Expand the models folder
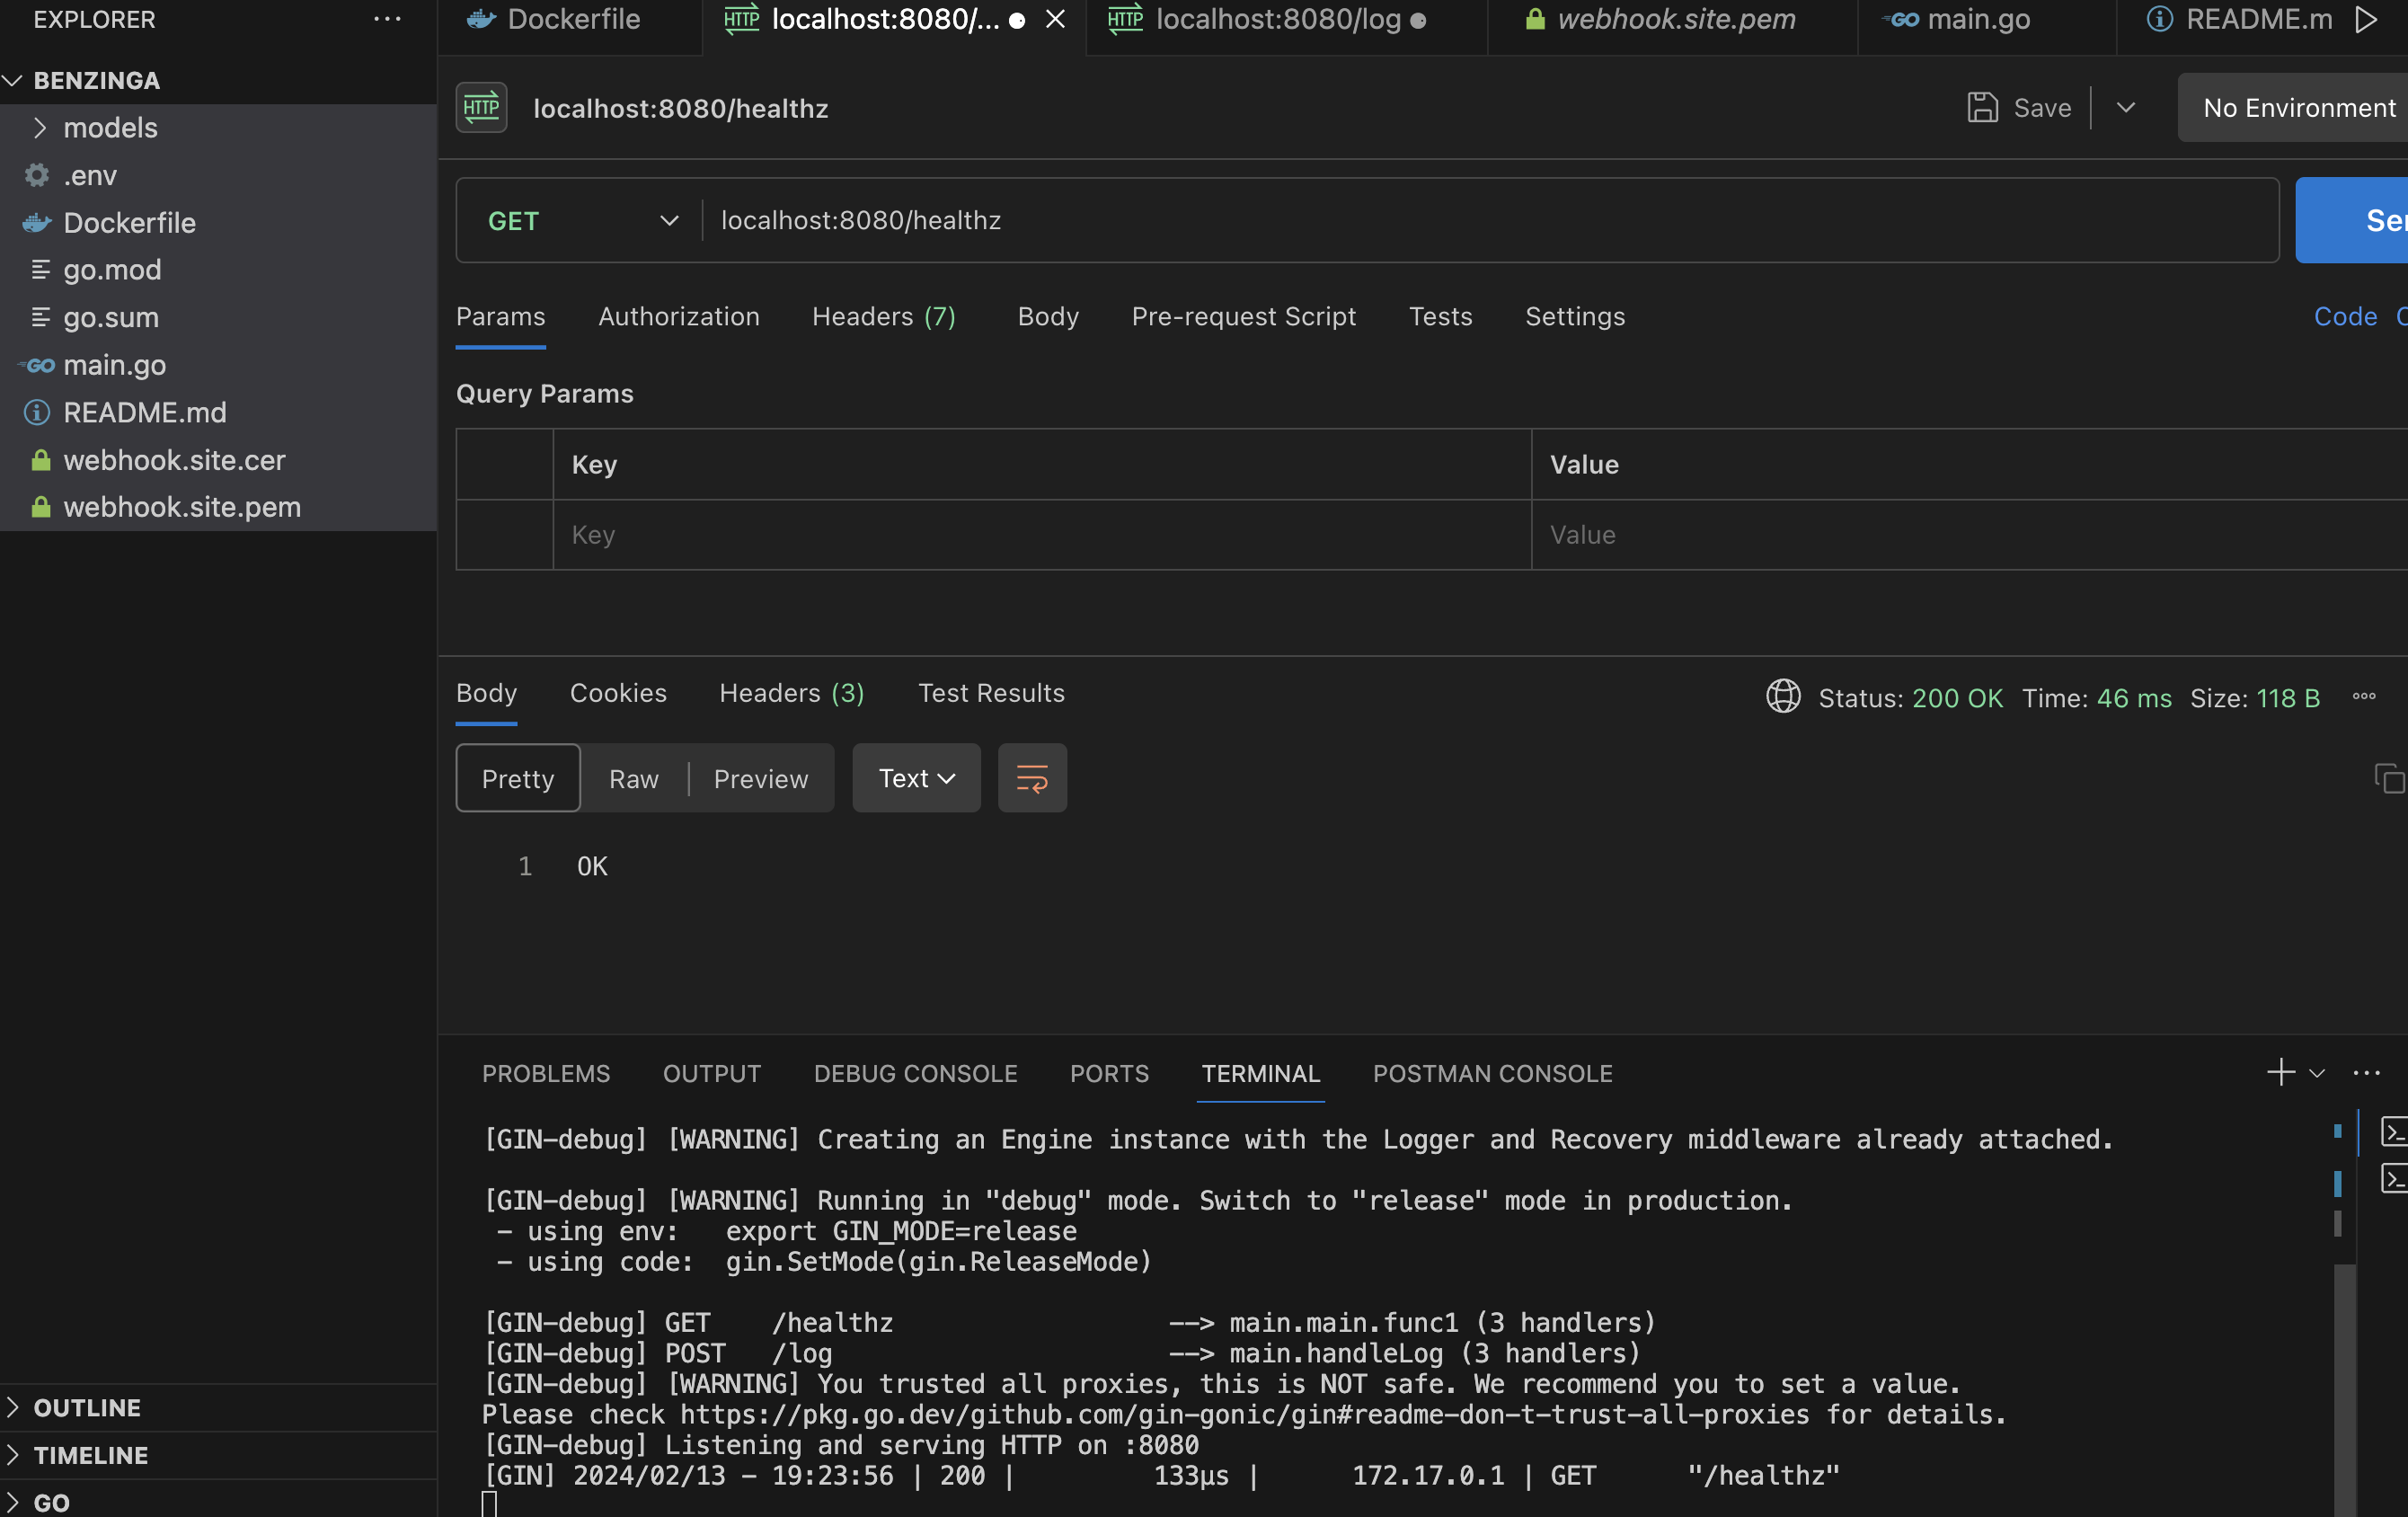 pyautogui.click(x=110, y=128)
